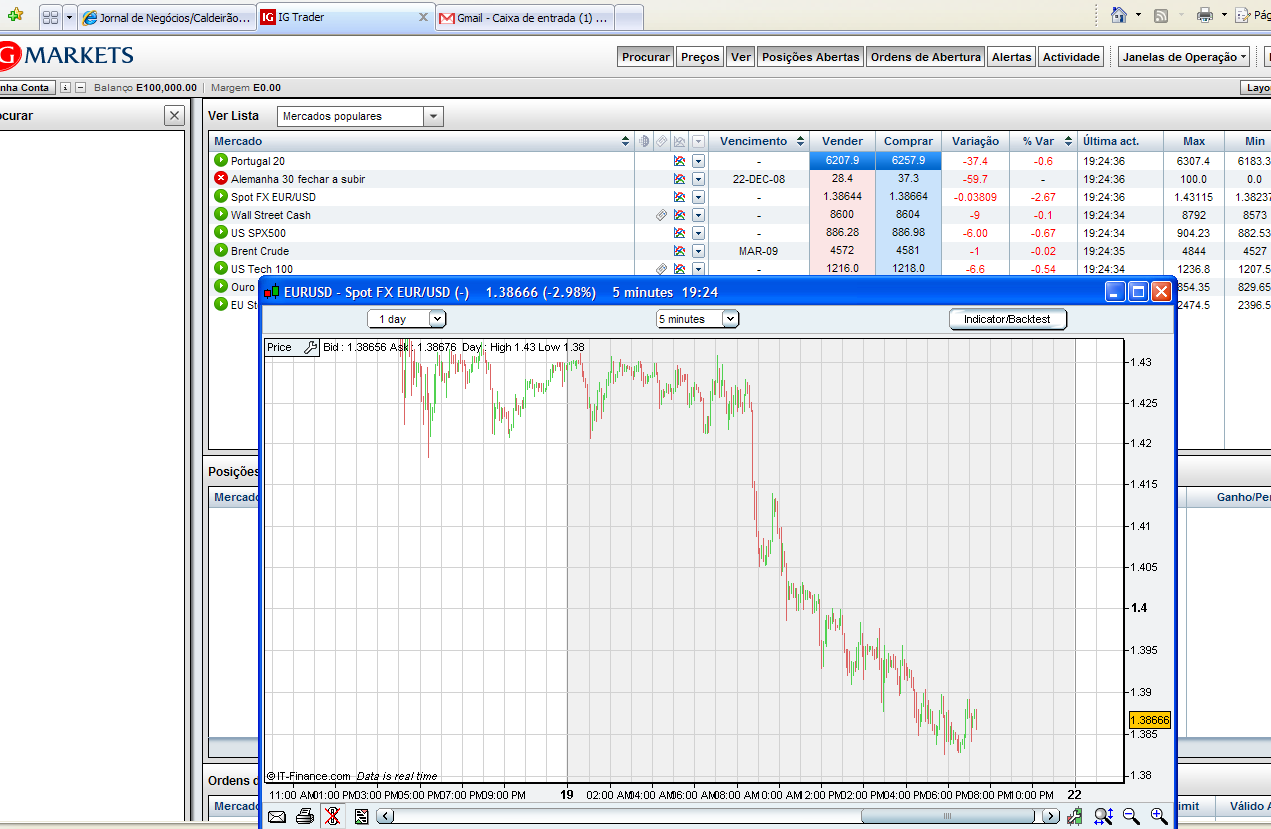This screenshot has height=829, width=1271.
Task: Open Actividade menu button
Action: tap(1071, 57)
